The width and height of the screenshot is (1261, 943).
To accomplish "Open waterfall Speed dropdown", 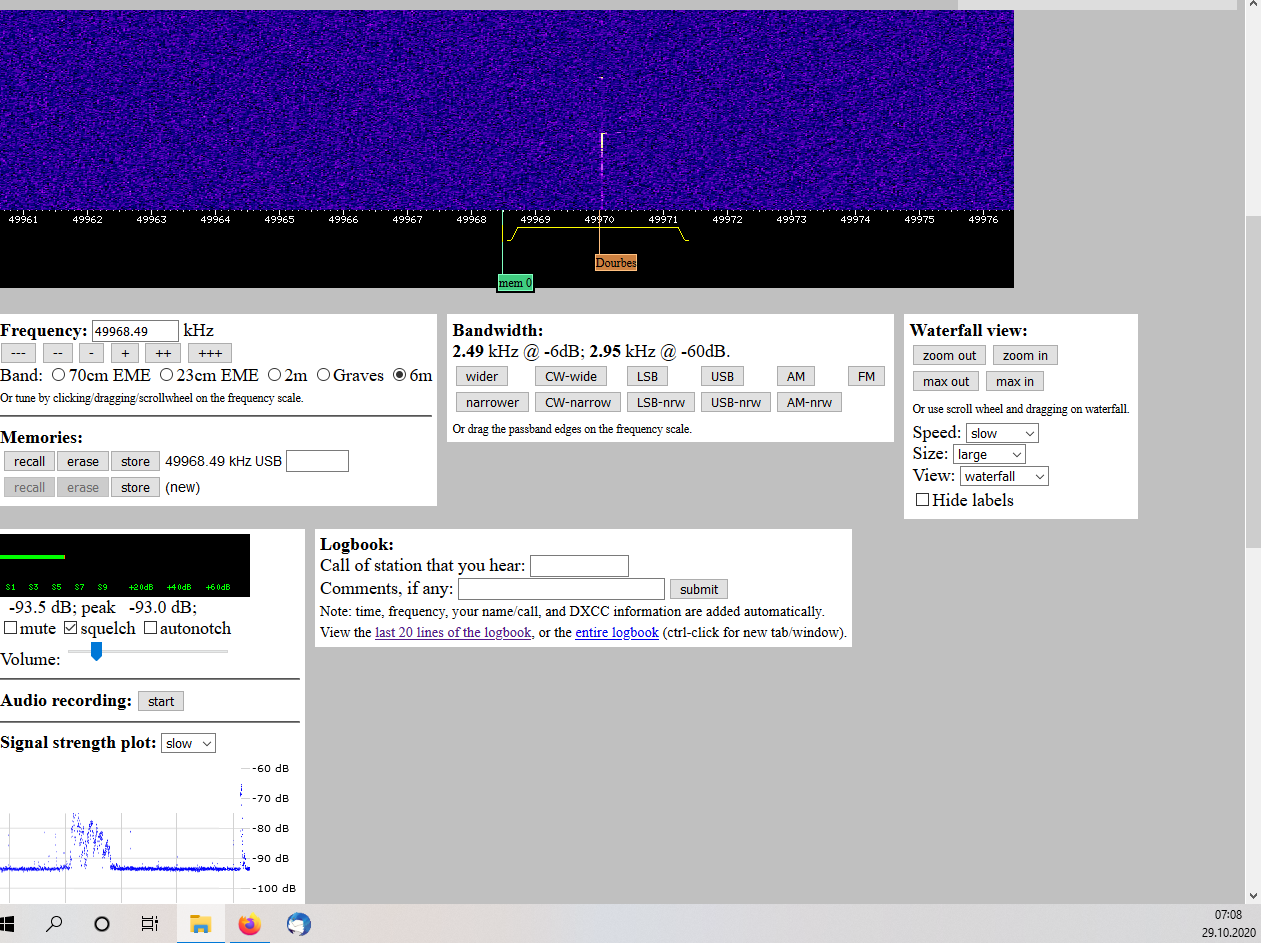I will point(1002,433).
